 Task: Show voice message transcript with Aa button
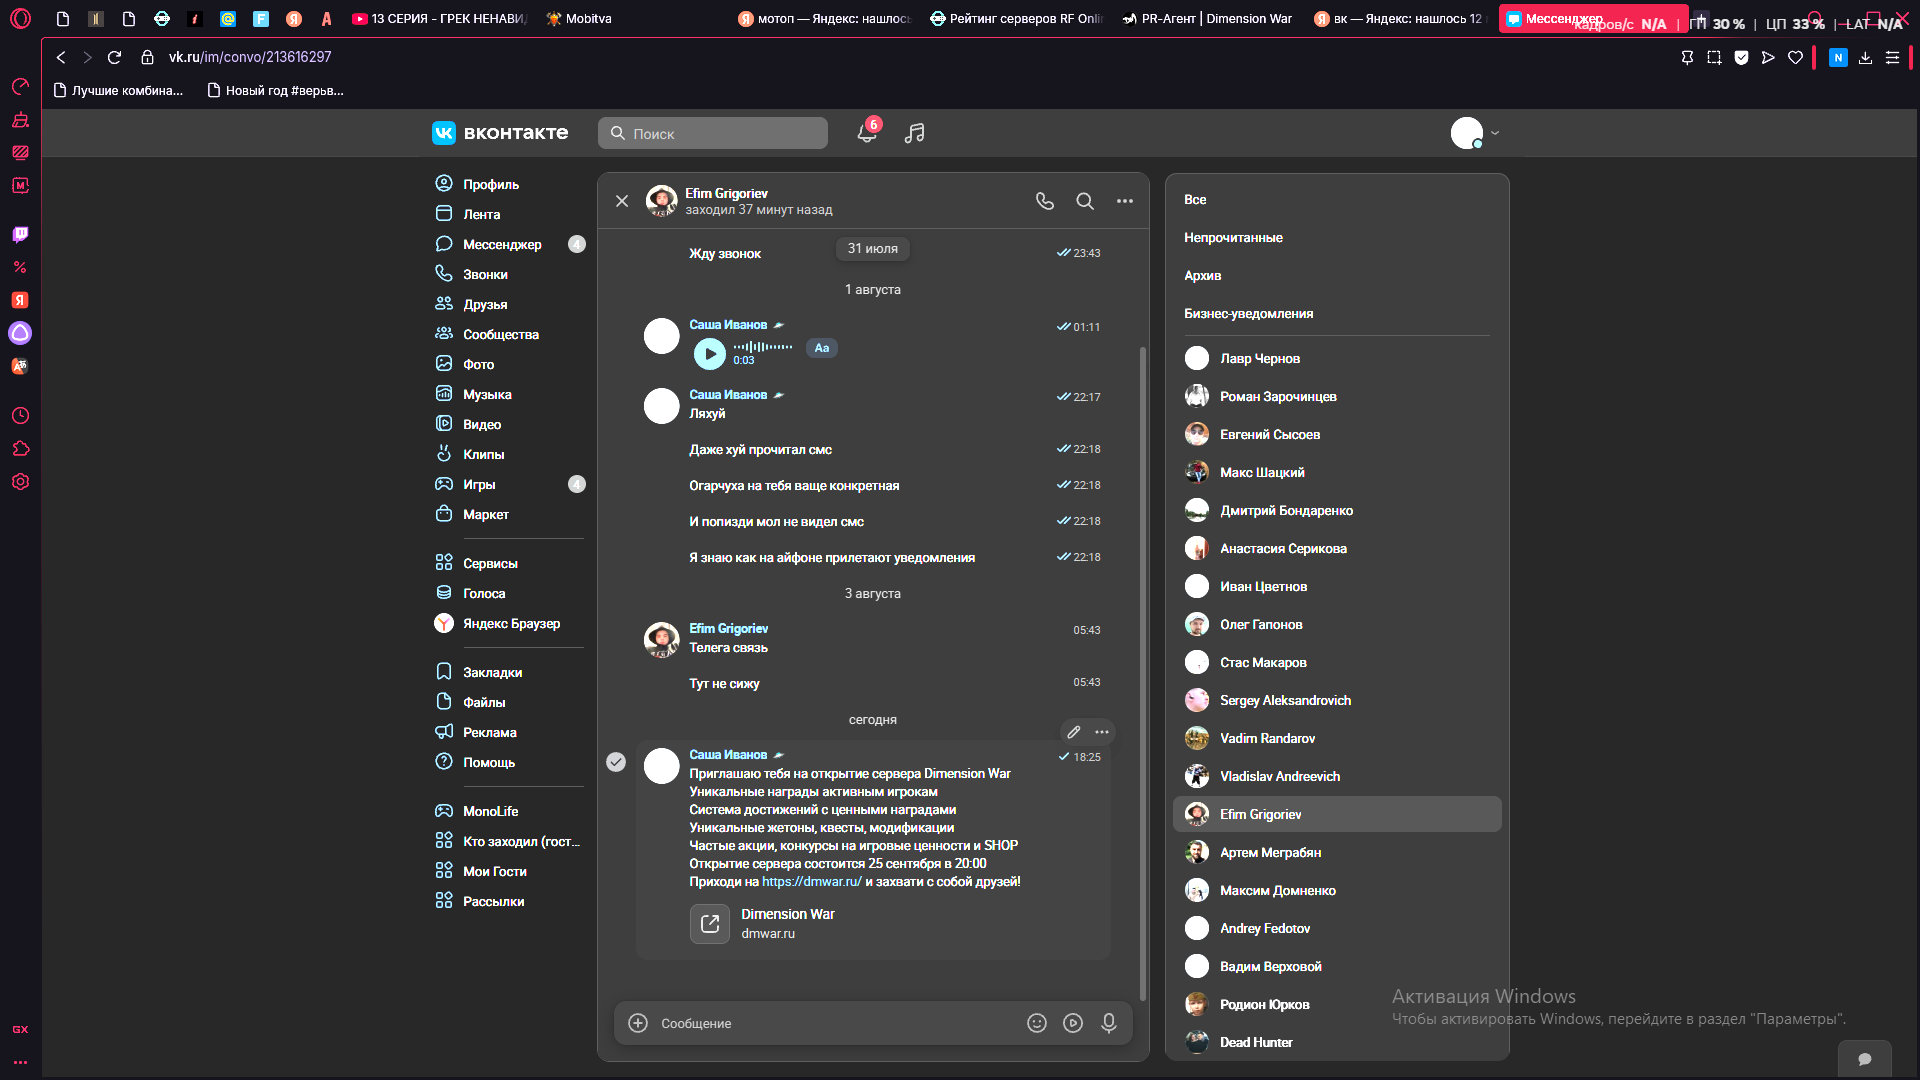(822, 348)
